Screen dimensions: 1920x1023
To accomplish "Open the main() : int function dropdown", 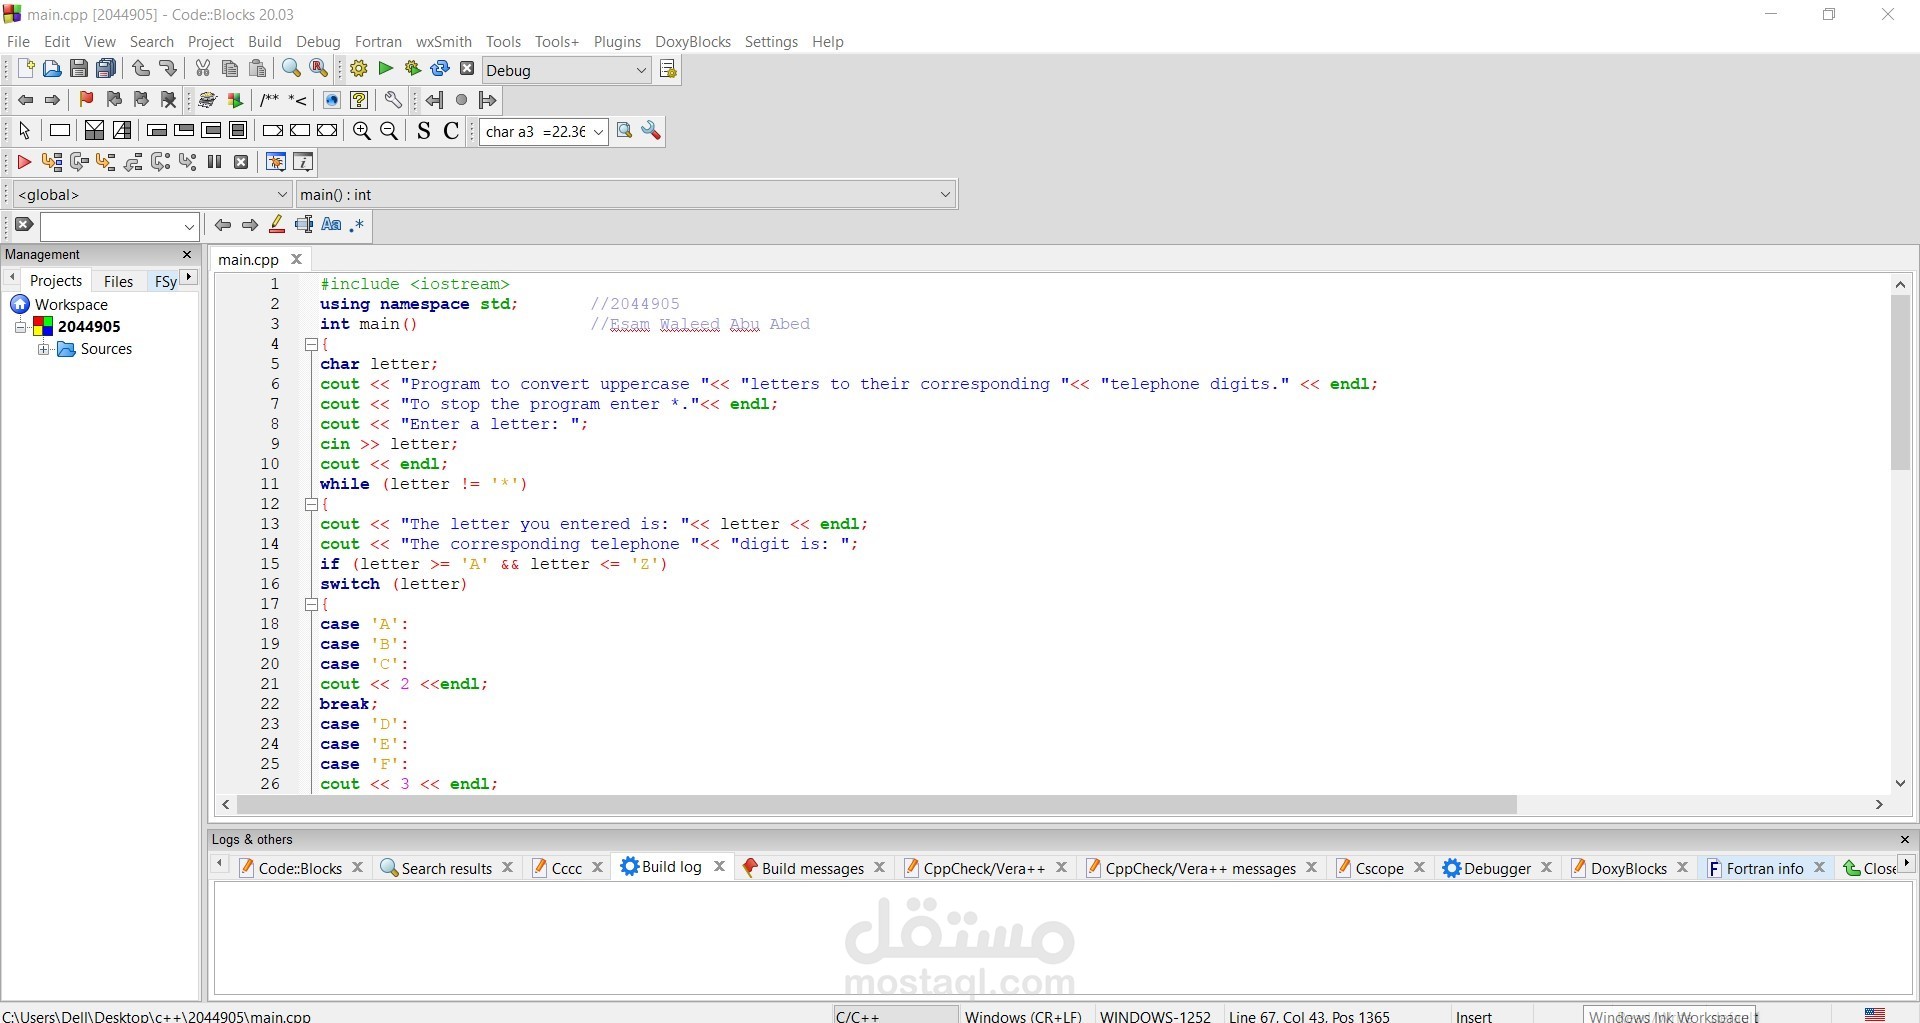I will [626, 194].
